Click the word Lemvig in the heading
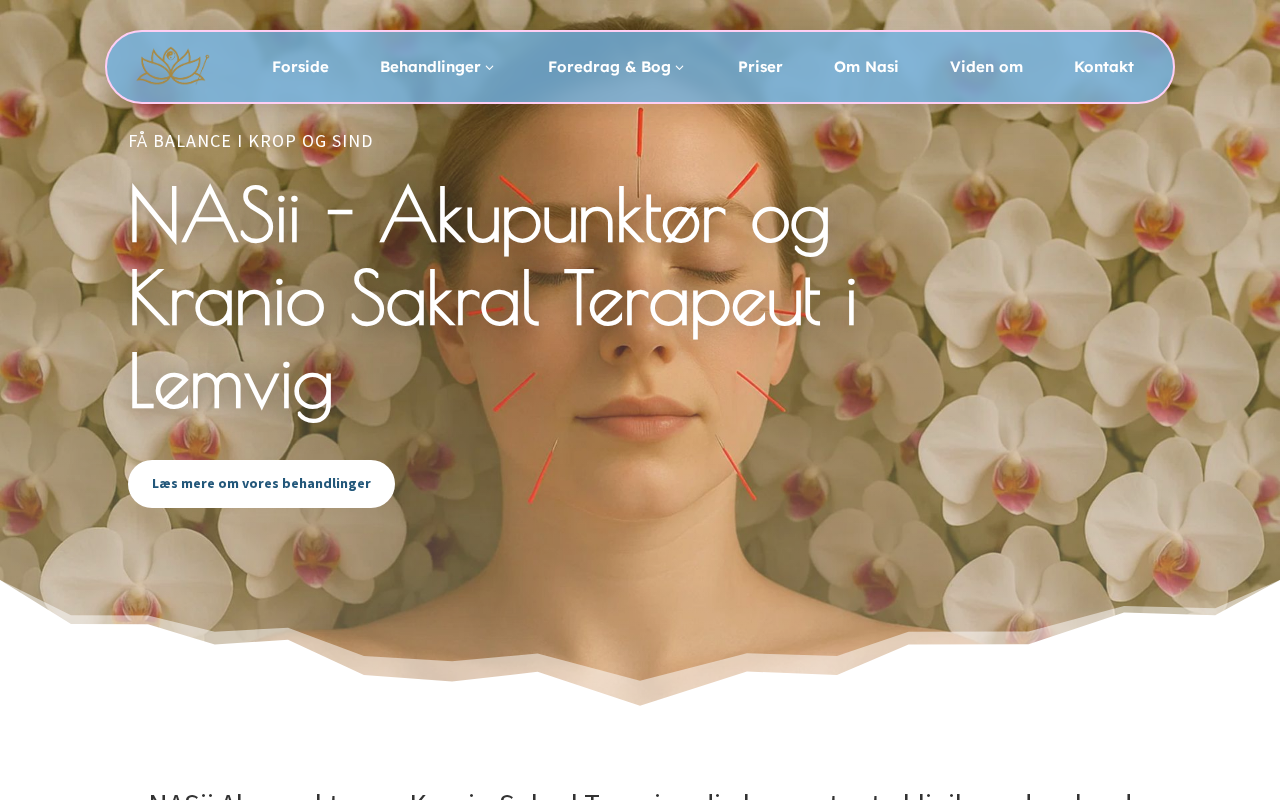Screen dimensions: 1280x800 (231, 382)
